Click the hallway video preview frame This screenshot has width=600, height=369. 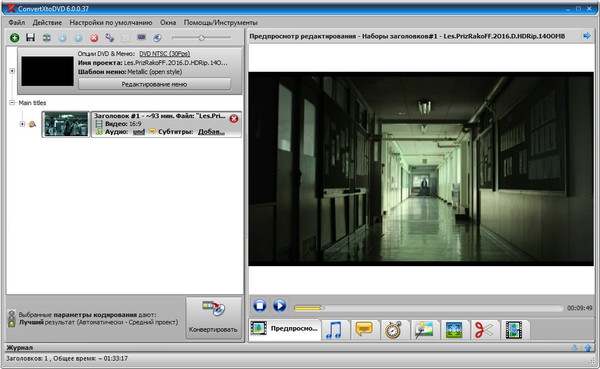click(421, 169)
